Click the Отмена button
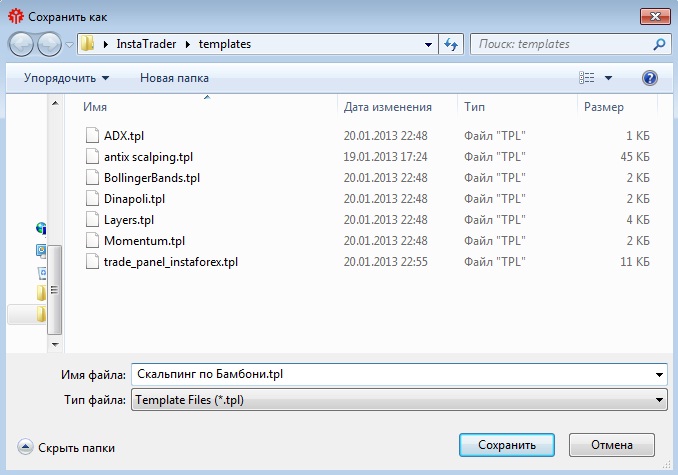The image size is (678, 475). (612, 445)
